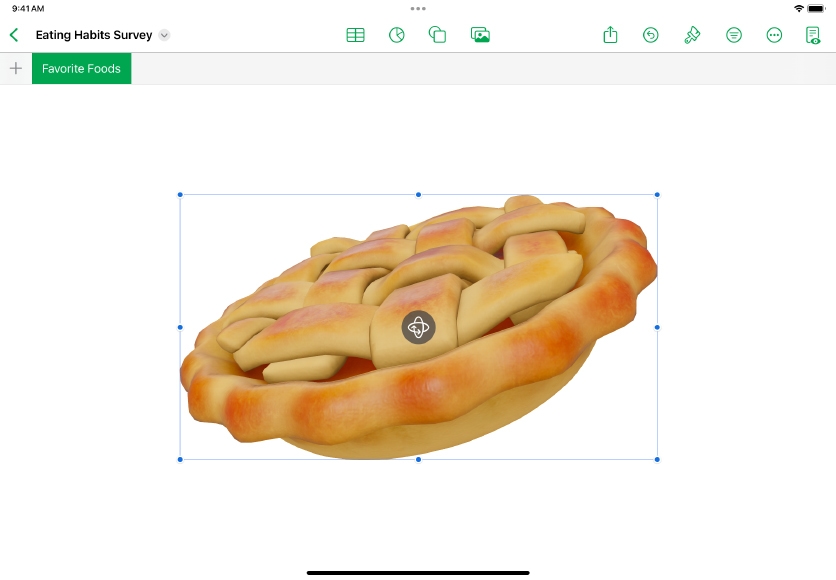836x580 pixels.
Task: Add a new sheet with plus button
Action: pos(16,69)
